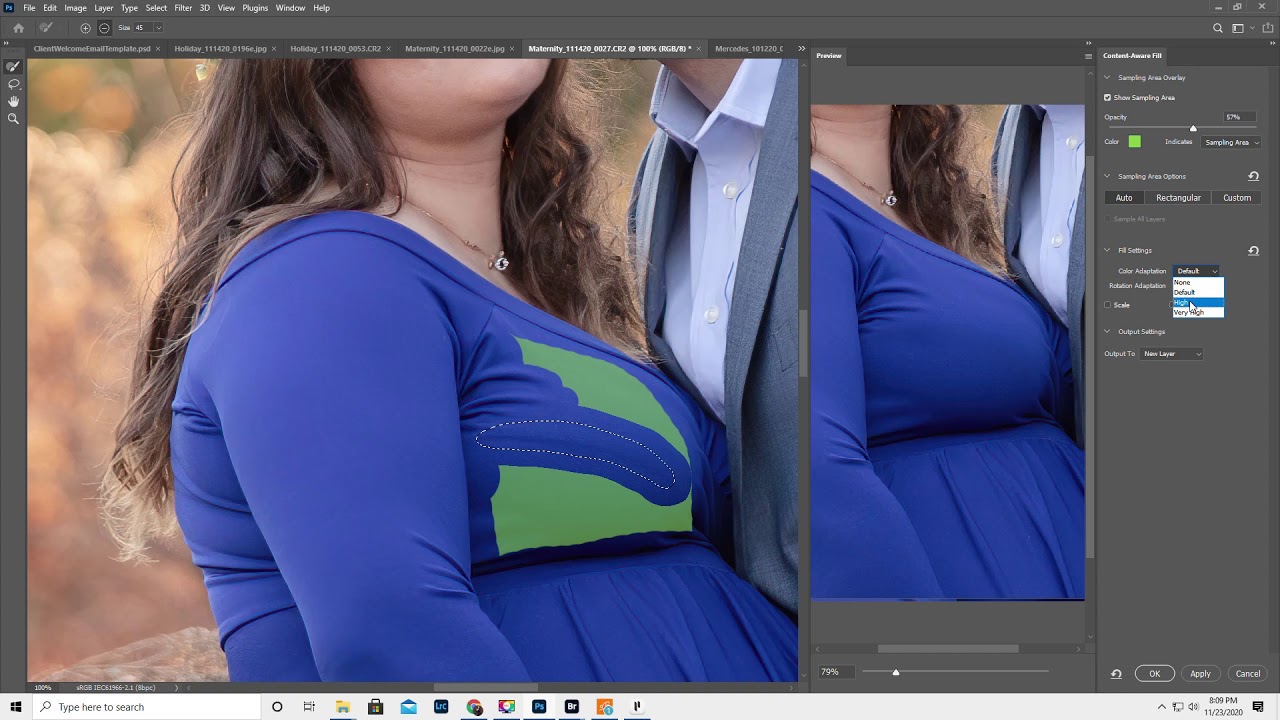Click the Sample All Layers checkbox
Image resolution: width=1280 pixels, height=720 pixels.
click(x=1107, y=219)
